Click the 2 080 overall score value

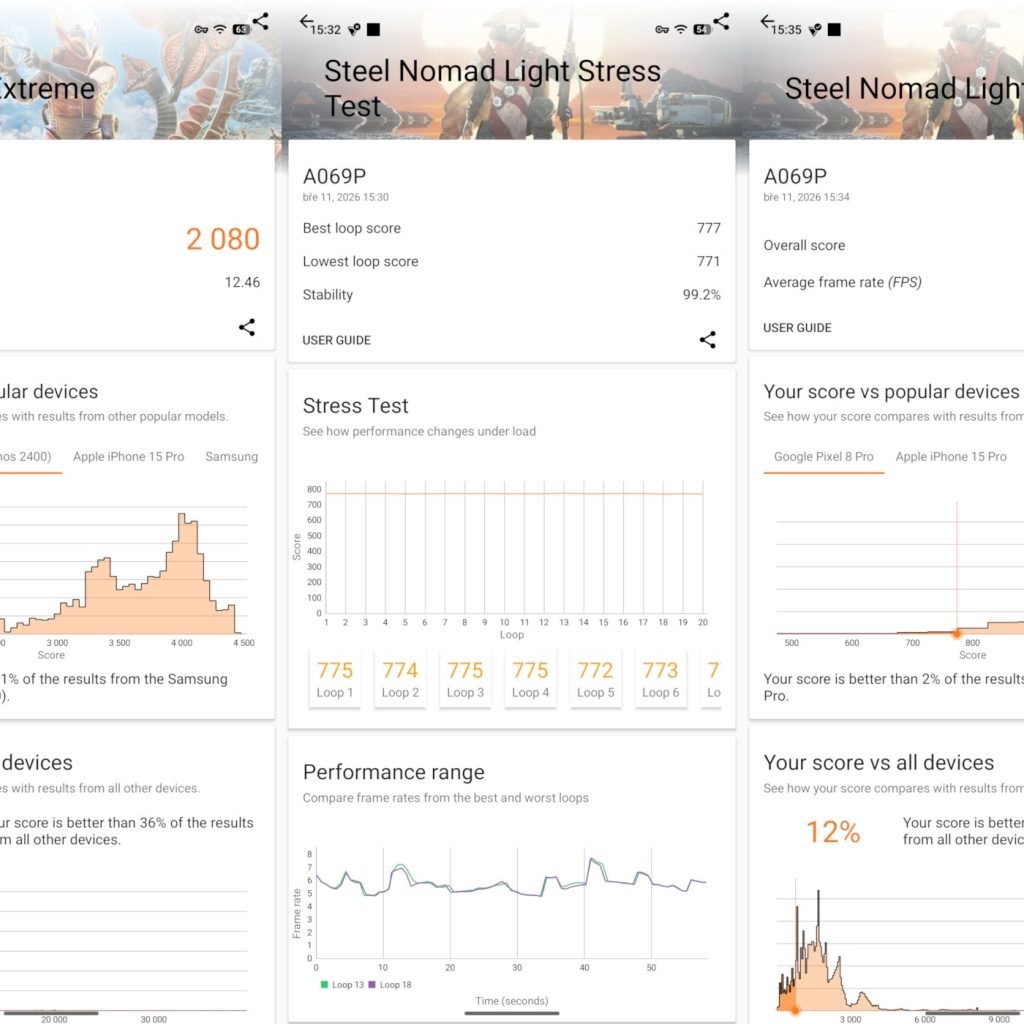point(222,239)
